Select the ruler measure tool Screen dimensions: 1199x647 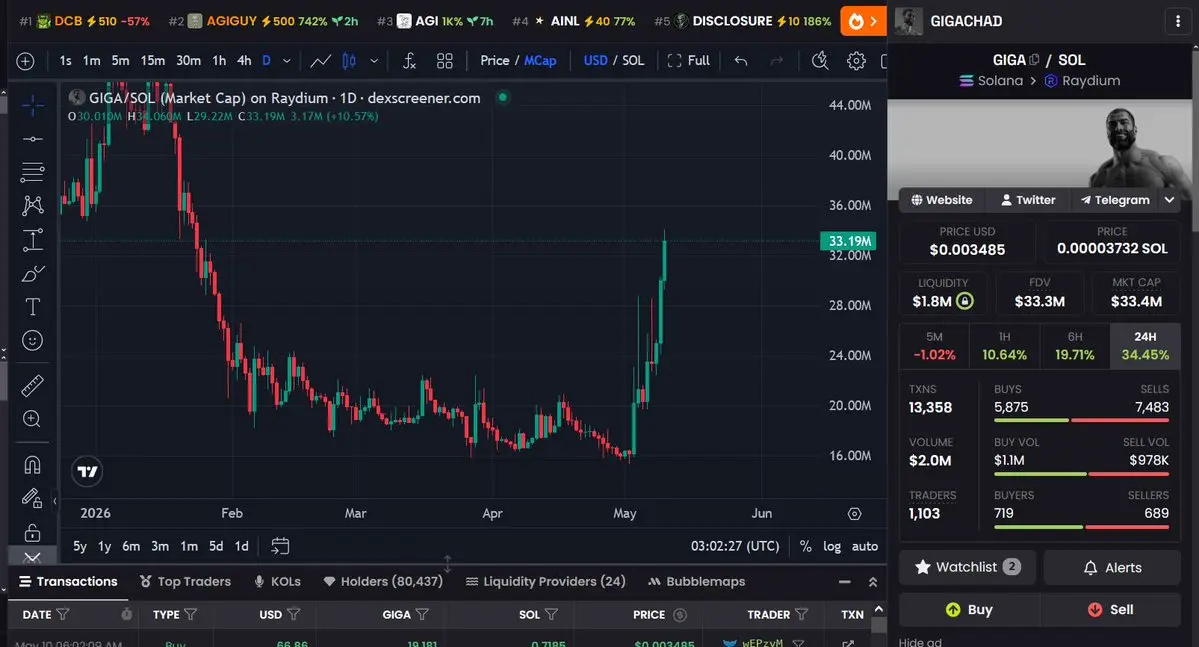click(x=32, y=385)
